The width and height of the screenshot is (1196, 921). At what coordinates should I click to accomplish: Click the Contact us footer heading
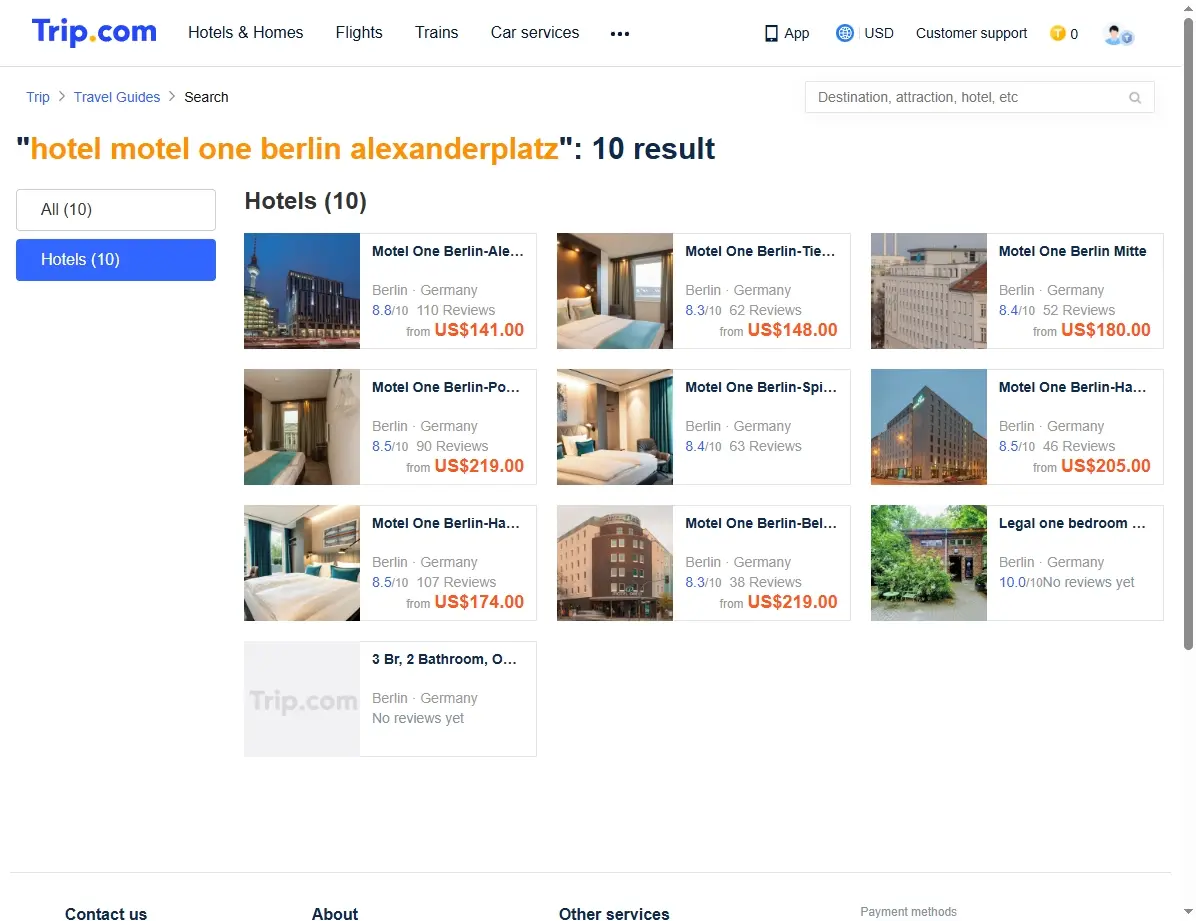[x=106, y=913]
